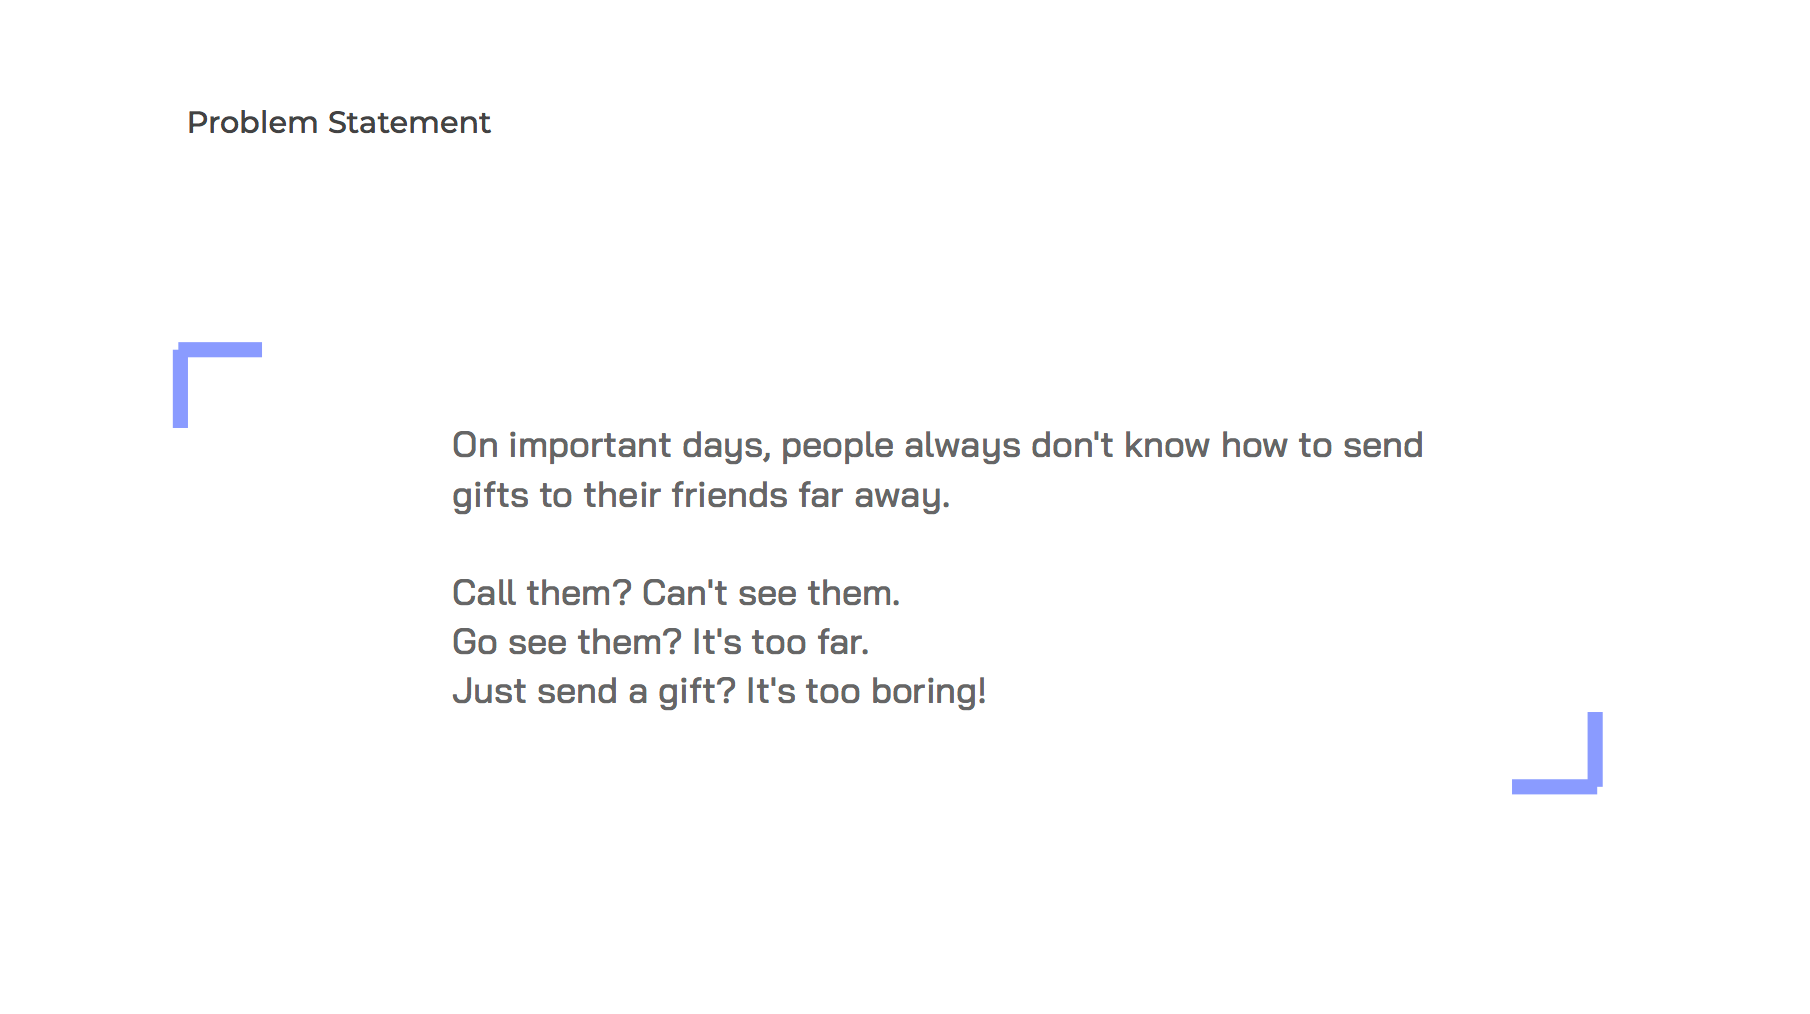Click the word "people" in the first line
1810x1014 pixels.
[x=837, y=446]
